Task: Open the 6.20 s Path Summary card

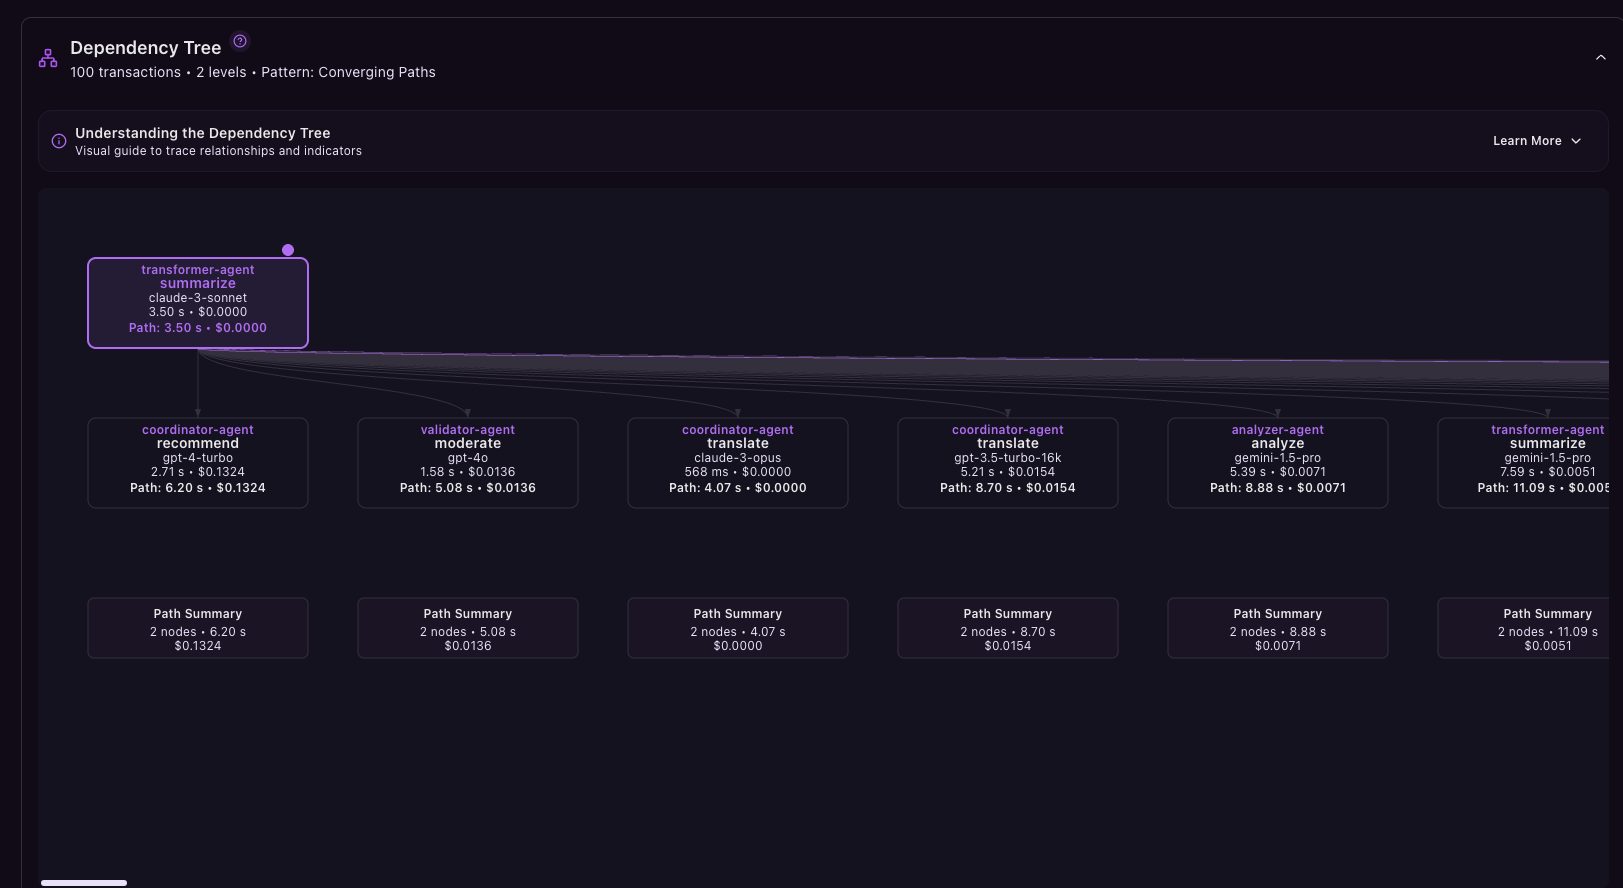Action: 198,628
